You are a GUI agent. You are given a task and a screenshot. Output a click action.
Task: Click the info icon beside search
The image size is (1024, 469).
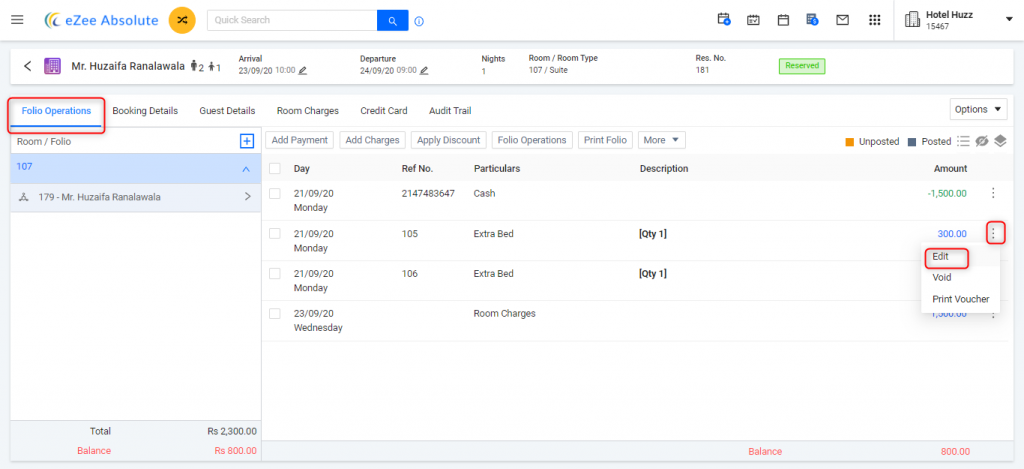point(419,21)
